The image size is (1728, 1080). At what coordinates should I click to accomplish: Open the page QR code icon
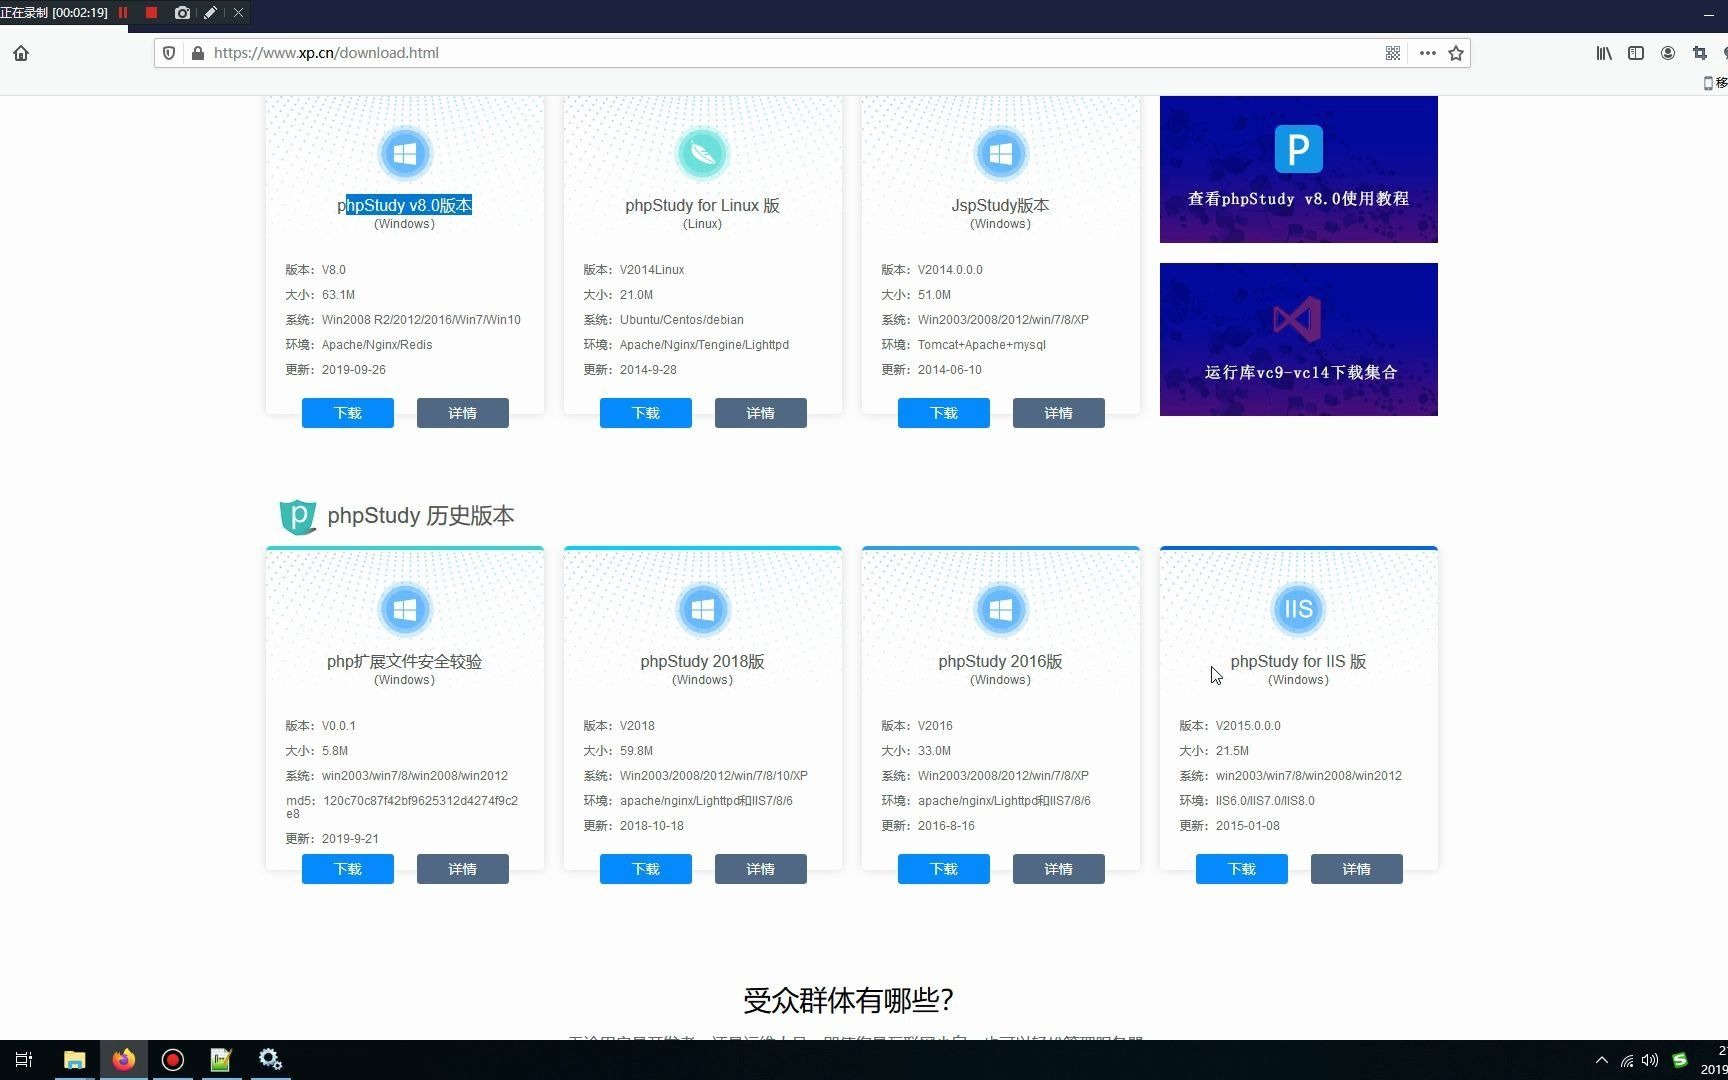tap(1393, 53)
